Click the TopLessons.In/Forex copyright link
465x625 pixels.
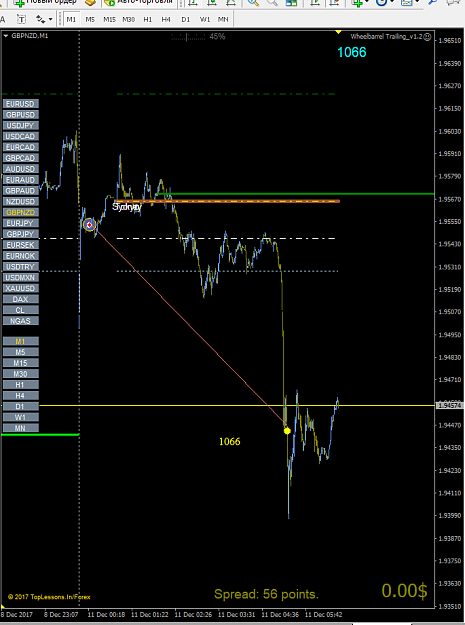click(49, 597)
